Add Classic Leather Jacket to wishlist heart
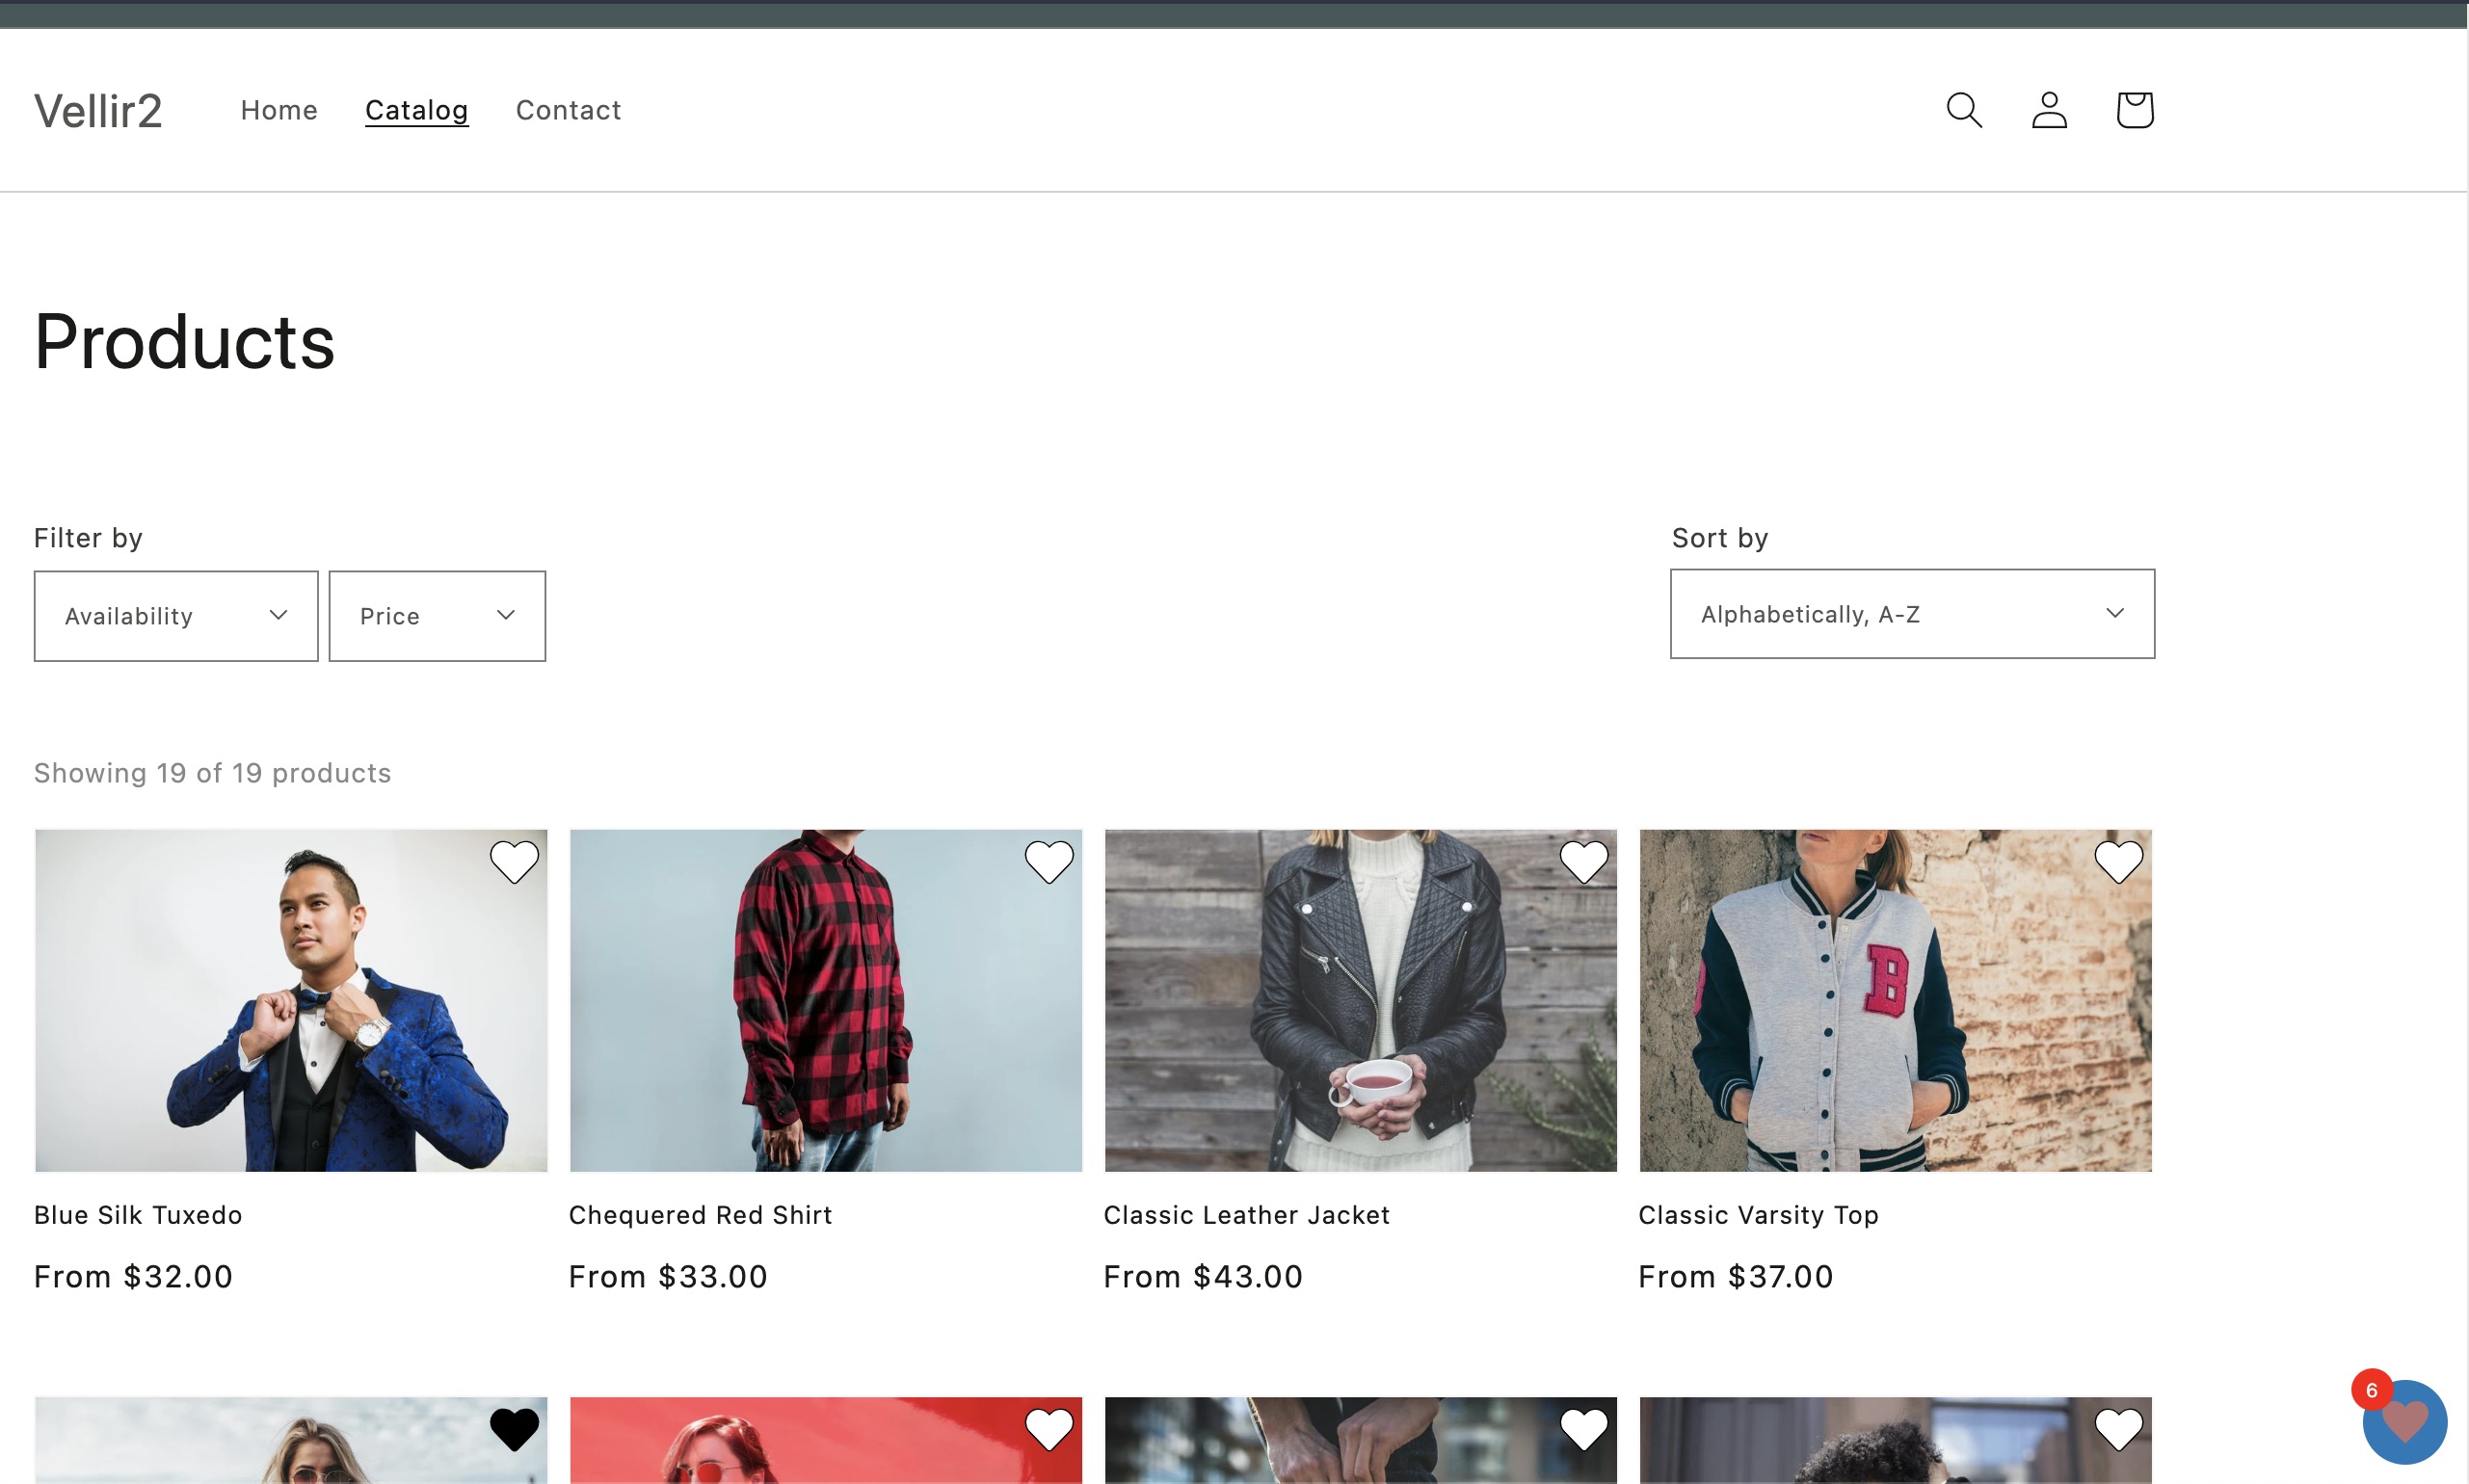 (1583, 862)
